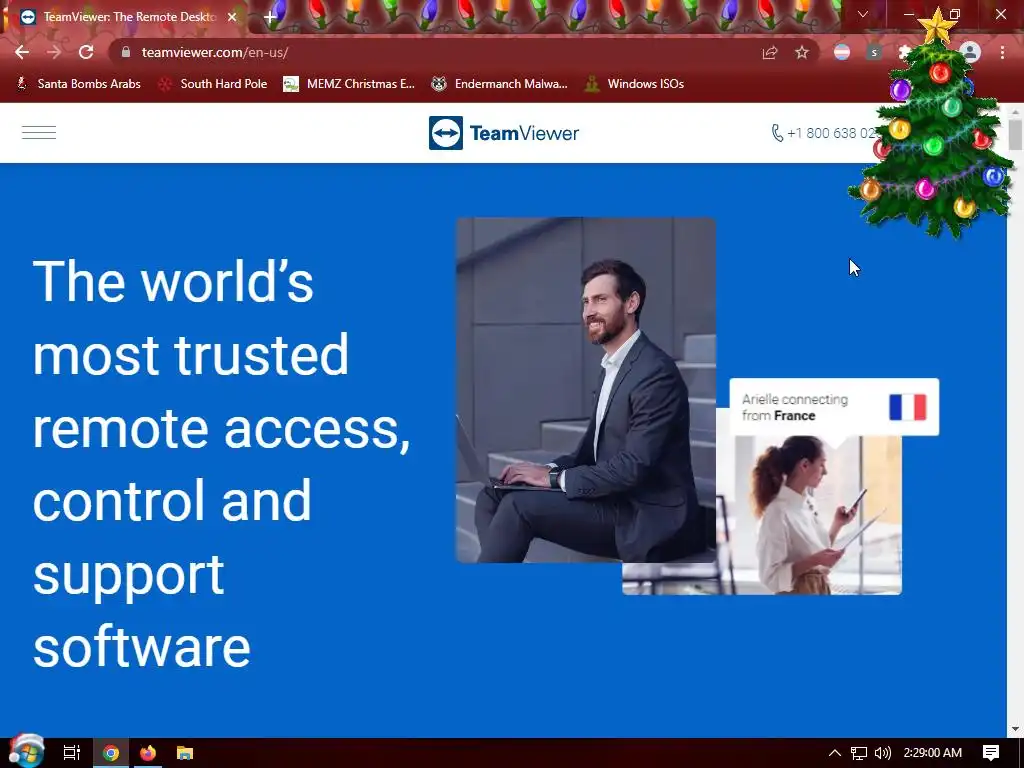Click the hero headline text

pyautogui.click(x=221, y=463)
